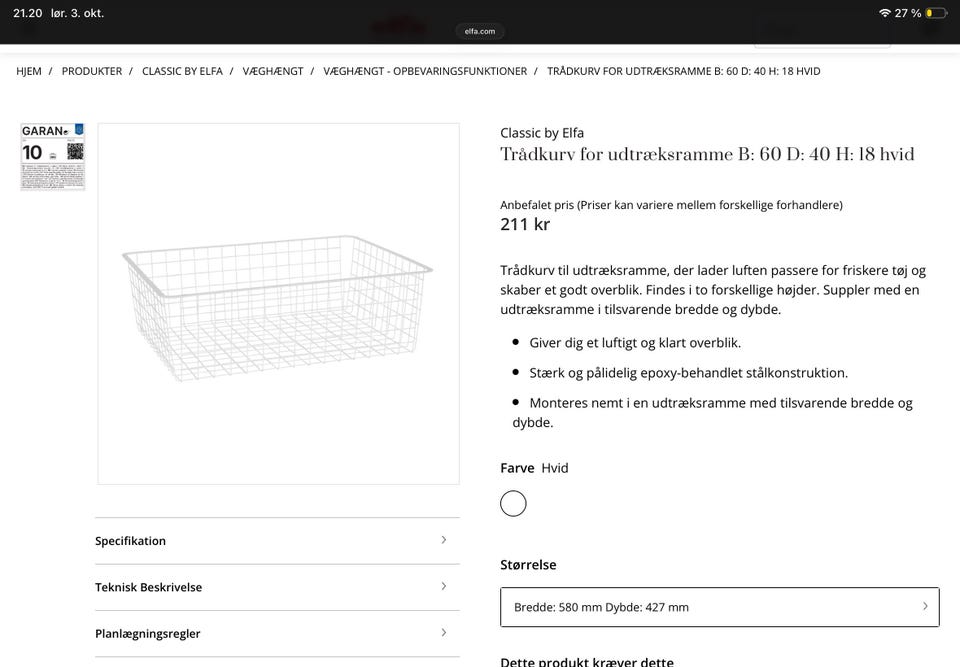
Task: Tap the Wi-Fi status icon
Action: point(885,13)
